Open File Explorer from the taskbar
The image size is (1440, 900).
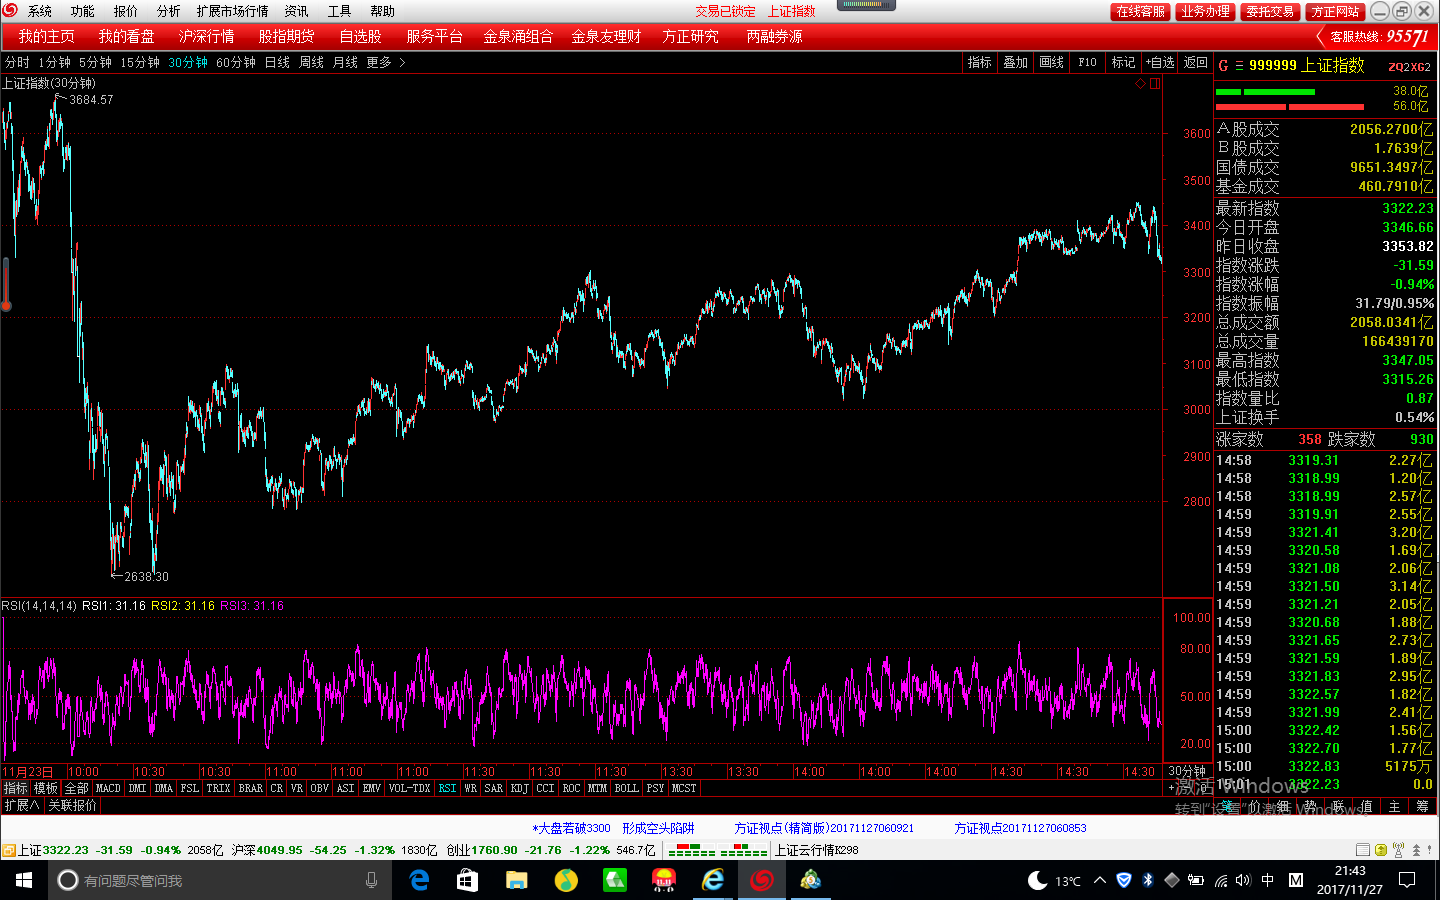pos(516,880)
